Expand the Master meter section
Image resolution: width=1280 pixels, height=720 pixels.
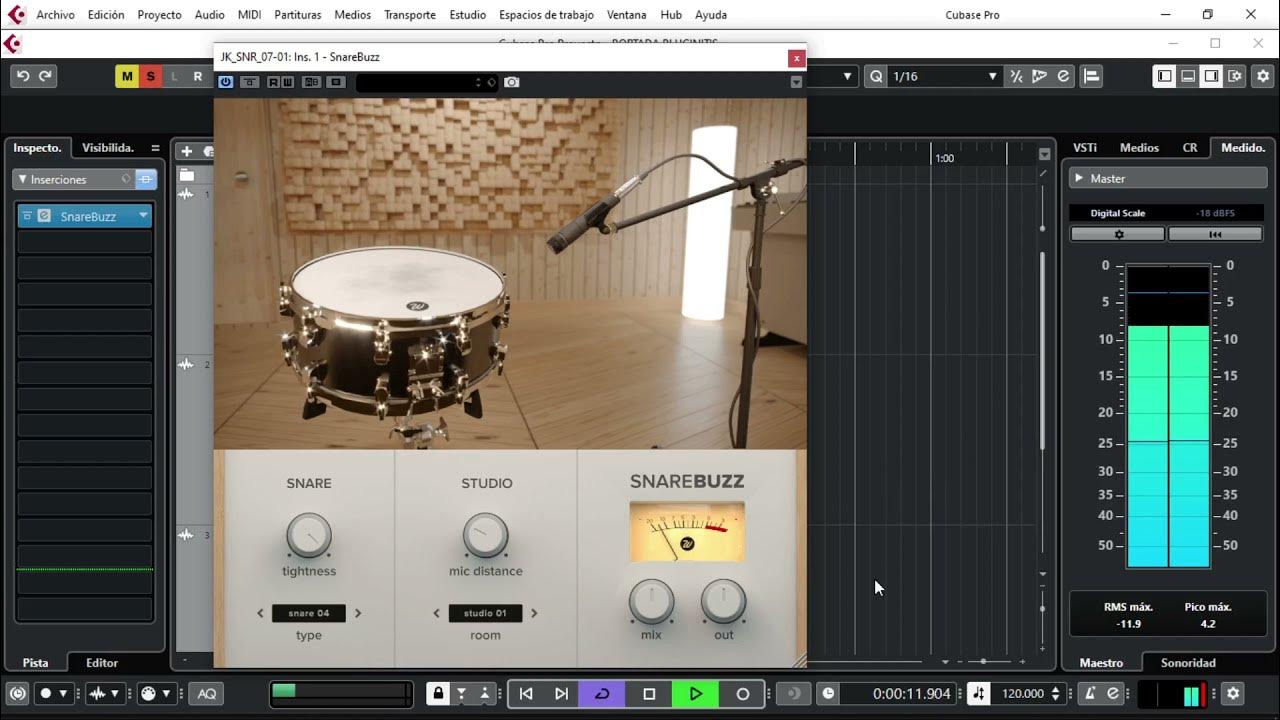coord(1079,178)
